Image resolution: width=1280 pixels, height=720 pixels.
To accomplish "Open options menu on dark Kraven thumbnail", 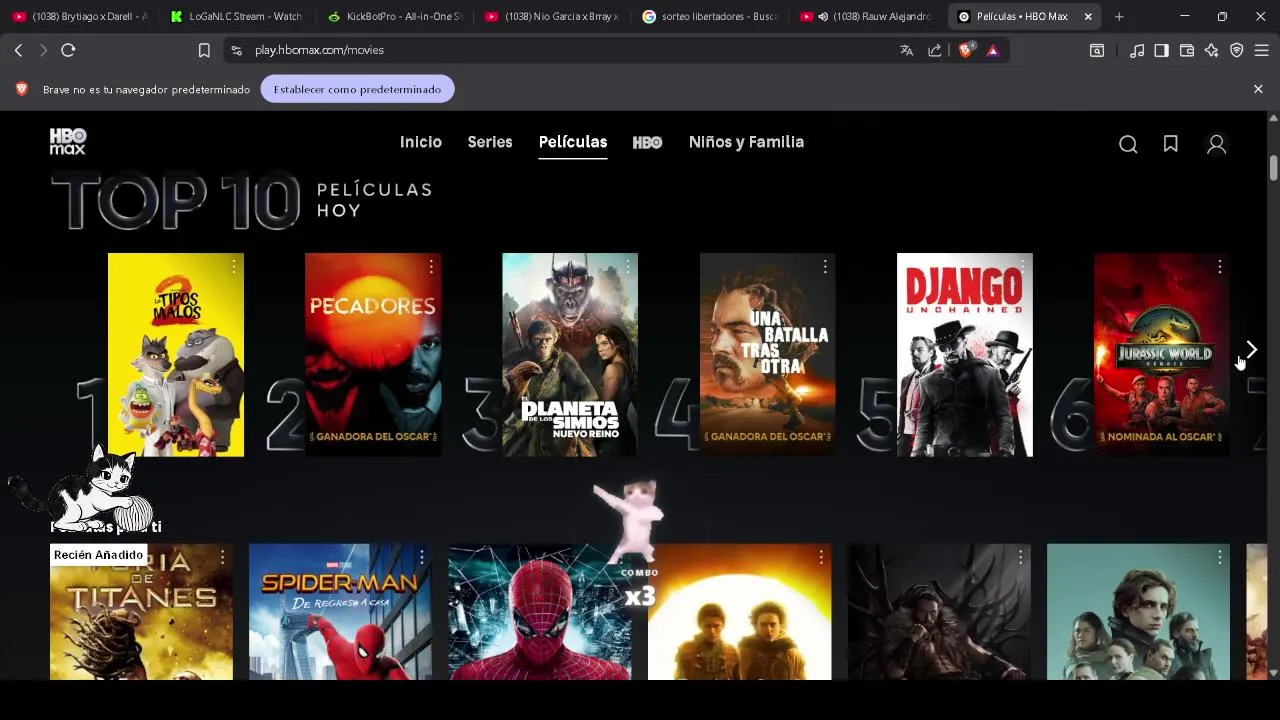I will tap(1020, 557).
